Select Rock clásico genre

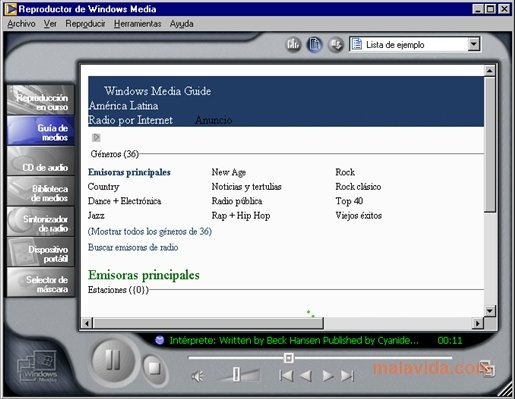coord(358,187)
